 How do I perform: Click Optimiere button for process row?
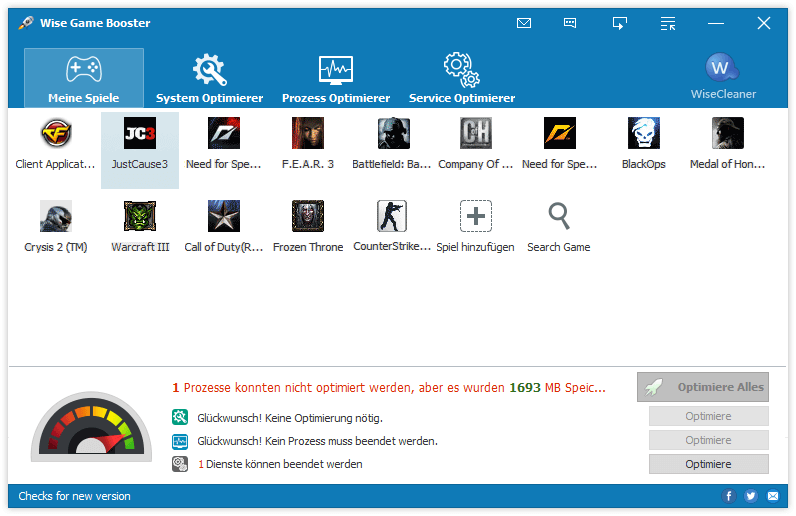(x=709, y=440)
